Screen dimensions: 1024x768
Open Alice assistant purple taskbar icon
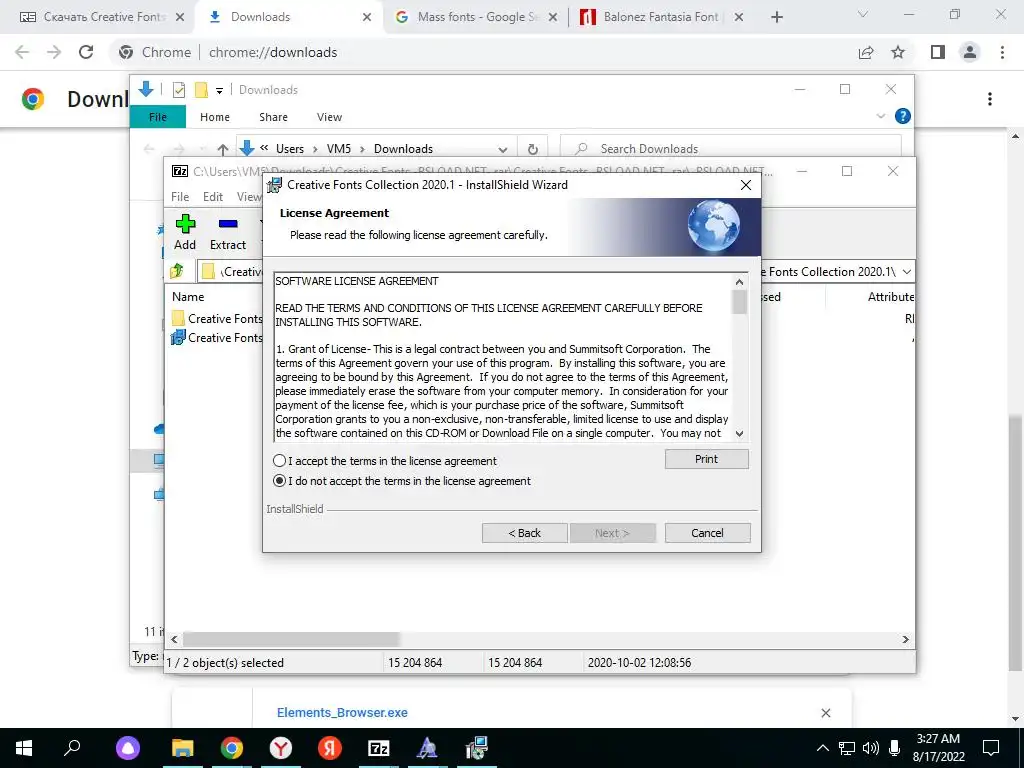coord(128,748)
